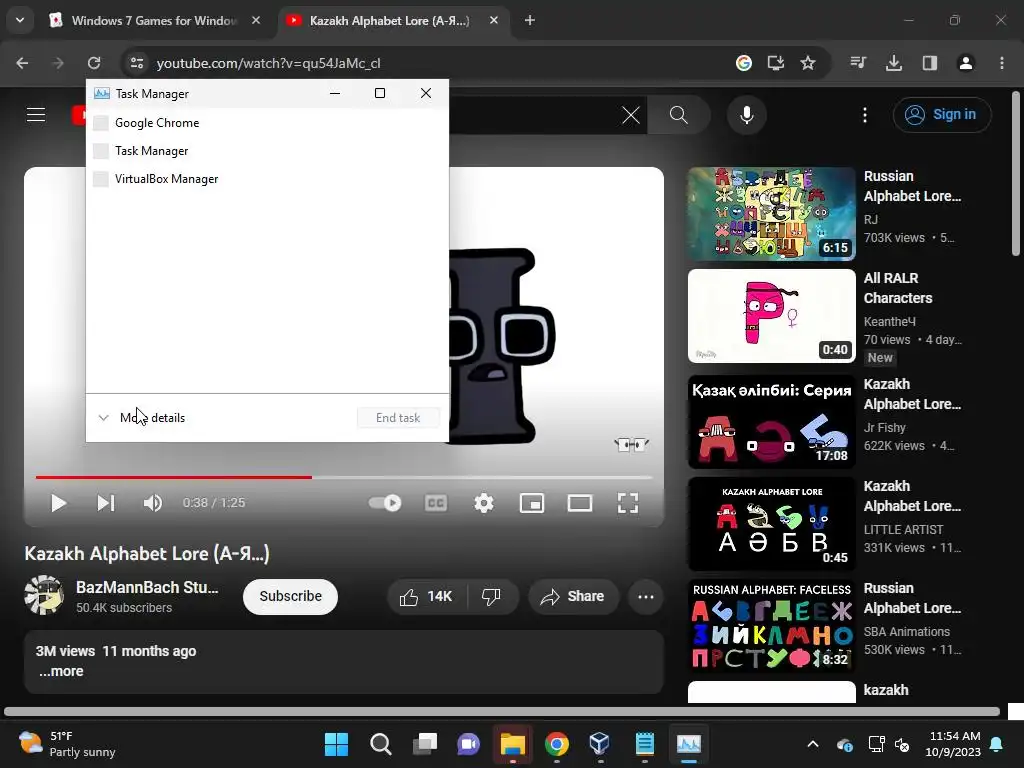Expand description with ...more
1024x768 pixels.
pyautogui.click(x=61, y=671)
